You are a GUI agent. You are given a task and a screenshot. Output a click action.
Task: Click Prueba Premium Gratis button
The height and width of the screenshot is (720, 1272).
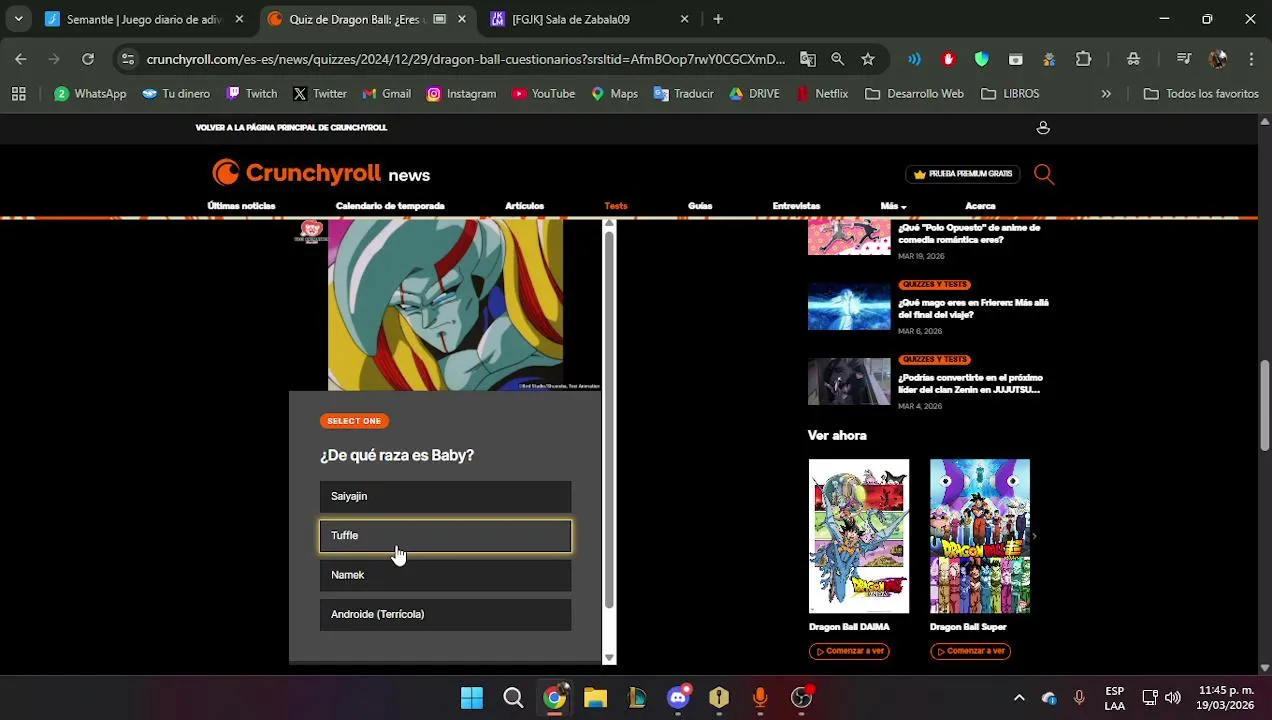point(962,174)
